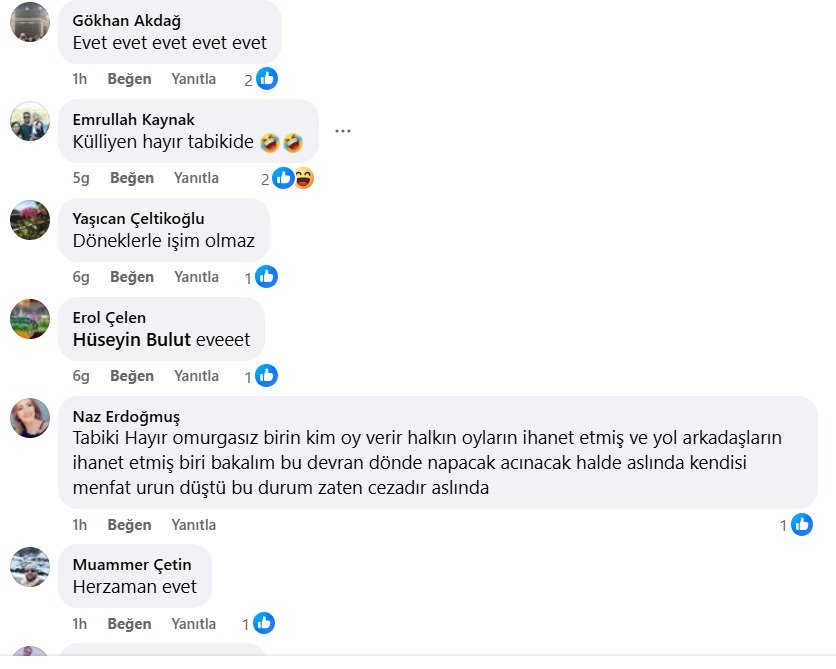Click the 5g timestamp on Emrullah Kaynak's comment
The height and width of the screenshot is (669, 836).
81,178
